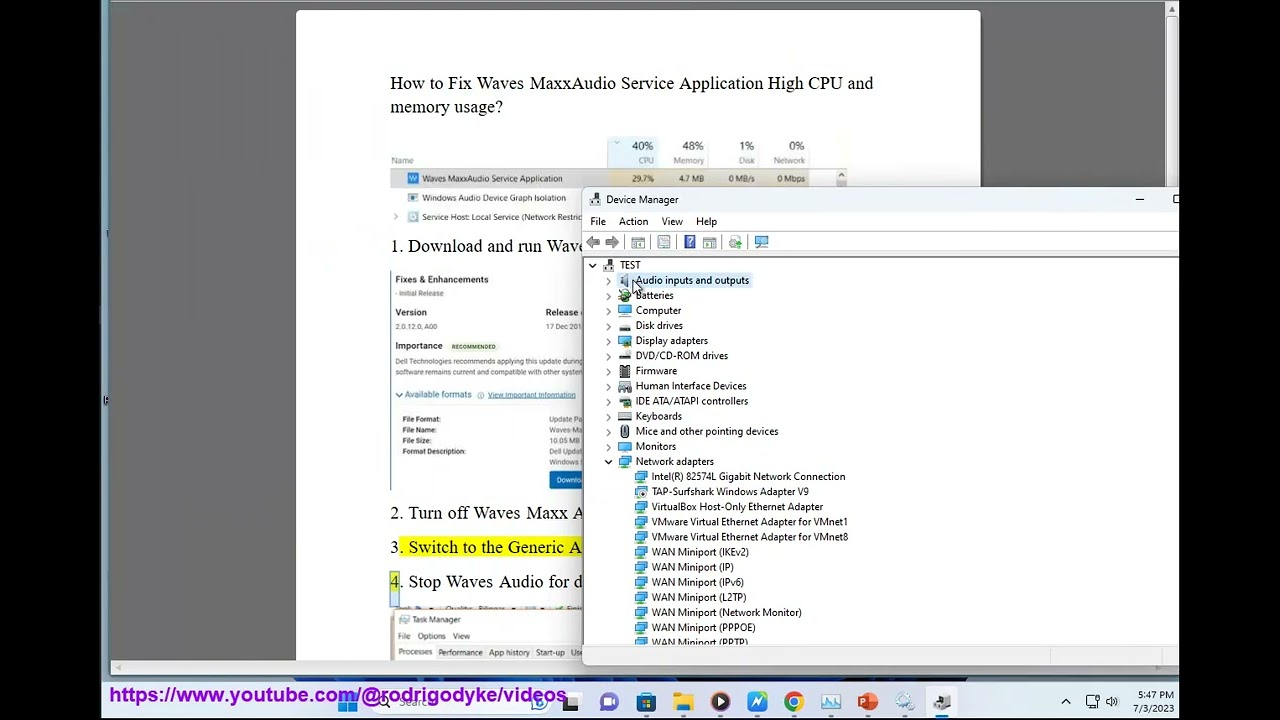Expand the Display adapters category

[608, 341]
